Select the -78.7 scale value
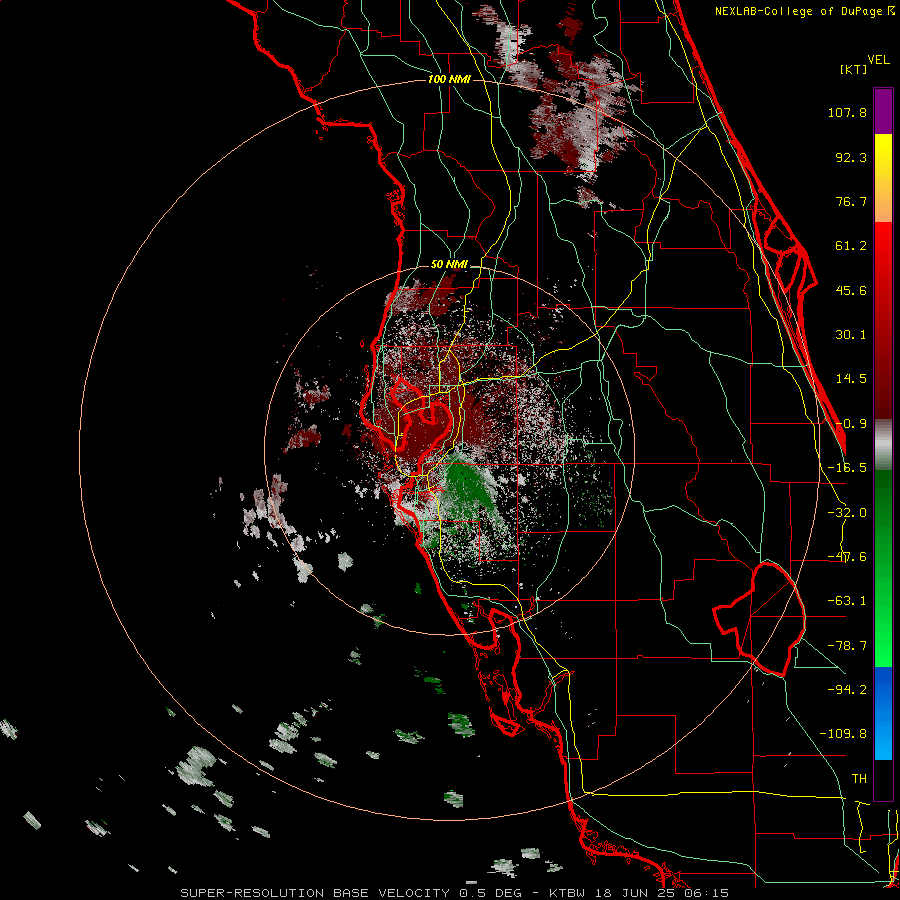Viewport: 900px width, 900px height. 847,646
